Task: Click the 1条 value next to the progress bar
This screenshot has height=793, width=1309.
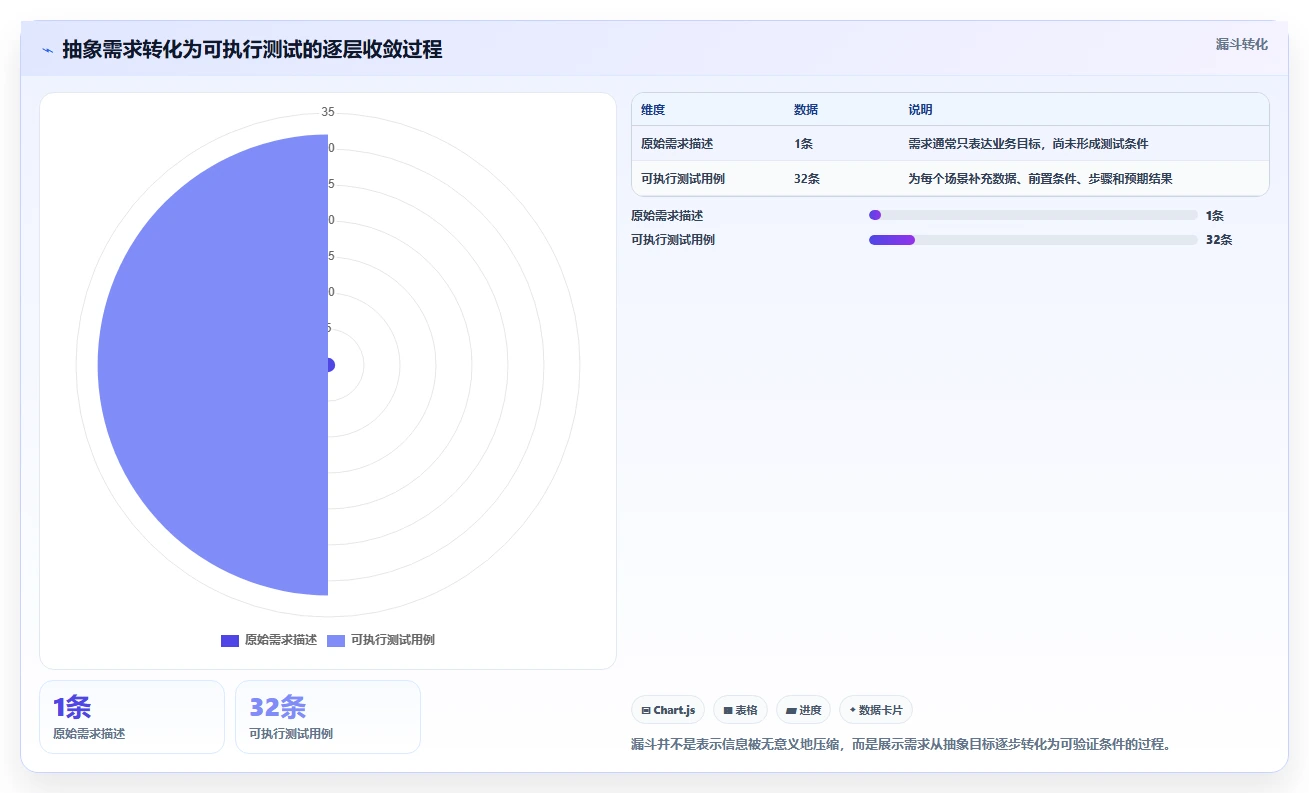Action: [1215, 215]
